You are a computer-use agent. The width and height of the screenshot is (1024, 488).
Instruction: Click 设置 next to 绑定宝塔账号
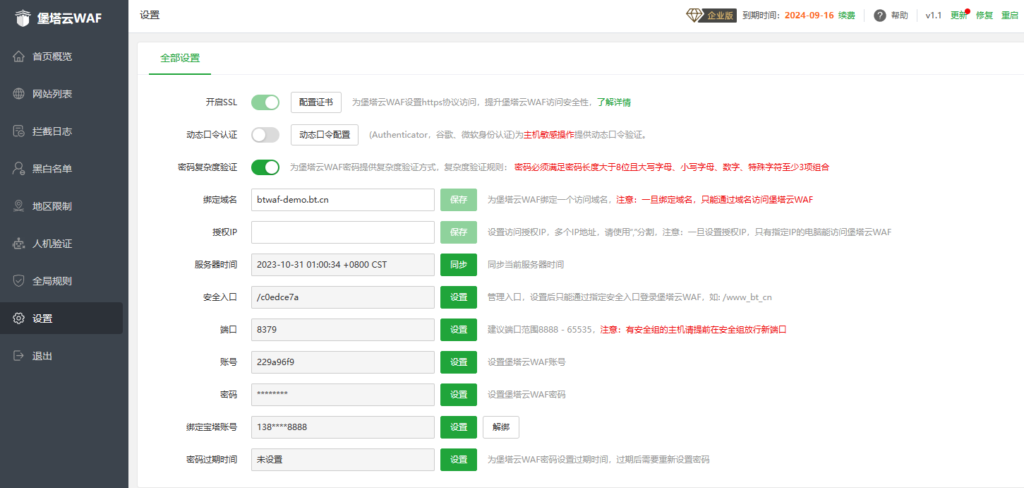[x=458, y=427]
